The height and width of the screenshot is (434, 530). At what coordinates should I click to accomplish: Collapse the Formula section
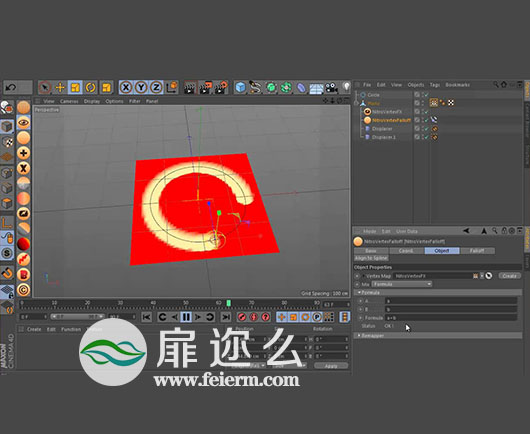click(359, 292)
